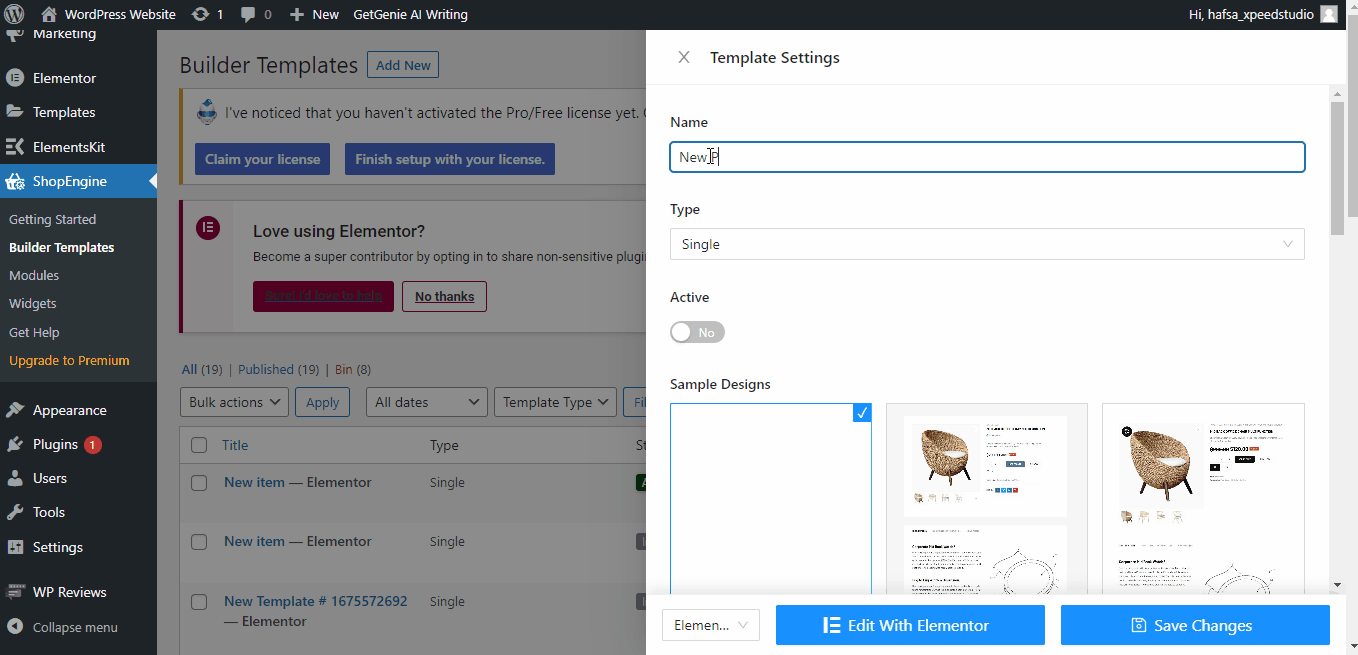Check the New Template # 1675572692 checkbox
1358x655 pixels.
point(199,601)
